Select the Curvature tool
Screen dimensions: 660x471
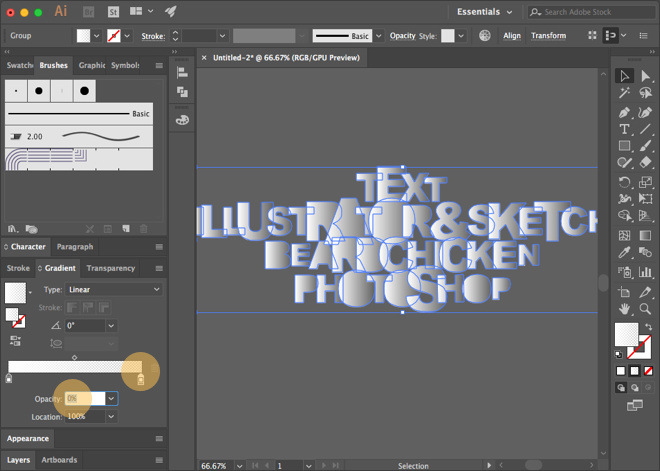click(x=645, y=112)
